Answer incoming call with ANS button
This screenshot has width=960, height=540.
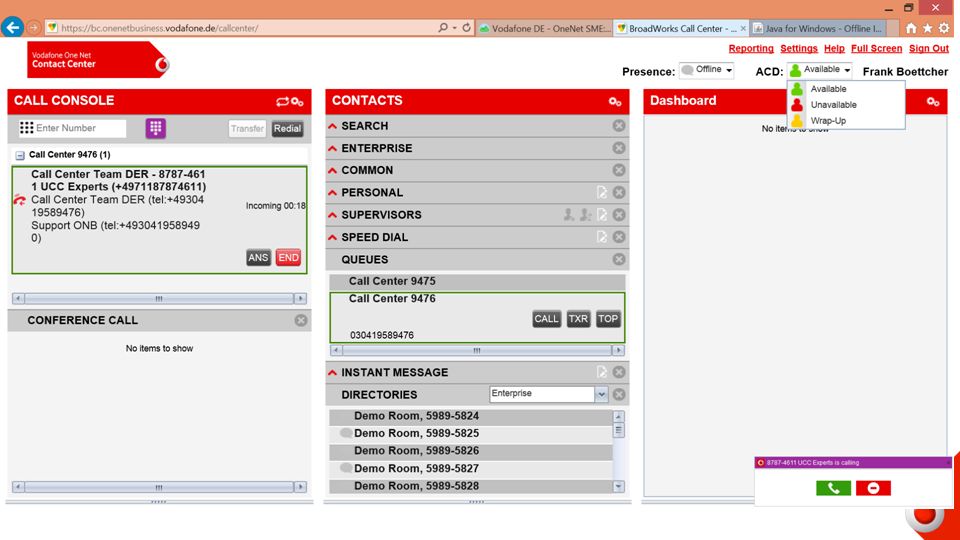coord(258,258)
